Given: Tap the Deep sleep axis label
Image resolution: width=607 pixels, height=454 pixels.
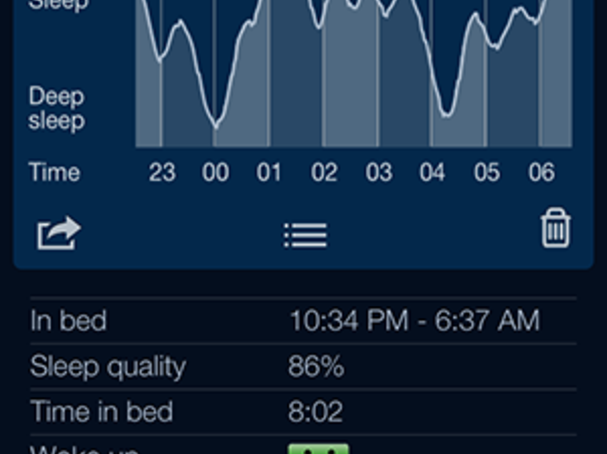Looking at the screenshot, I should click(x=56, y=109).
